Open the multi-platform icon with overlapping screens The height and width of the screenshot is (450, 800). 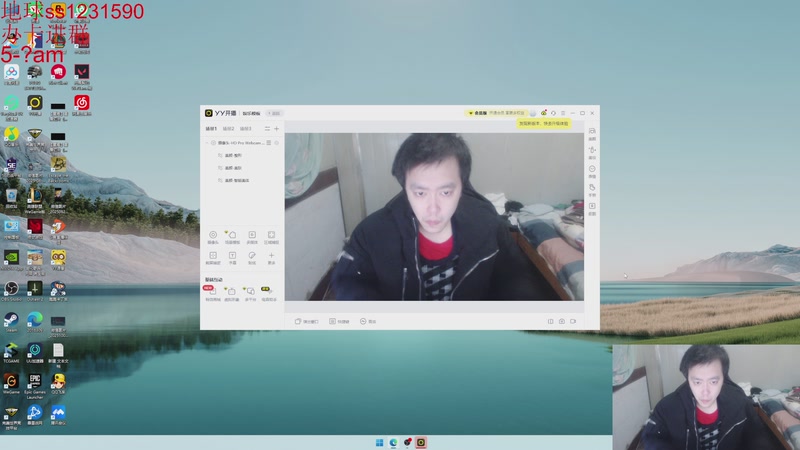pos(250,293)
